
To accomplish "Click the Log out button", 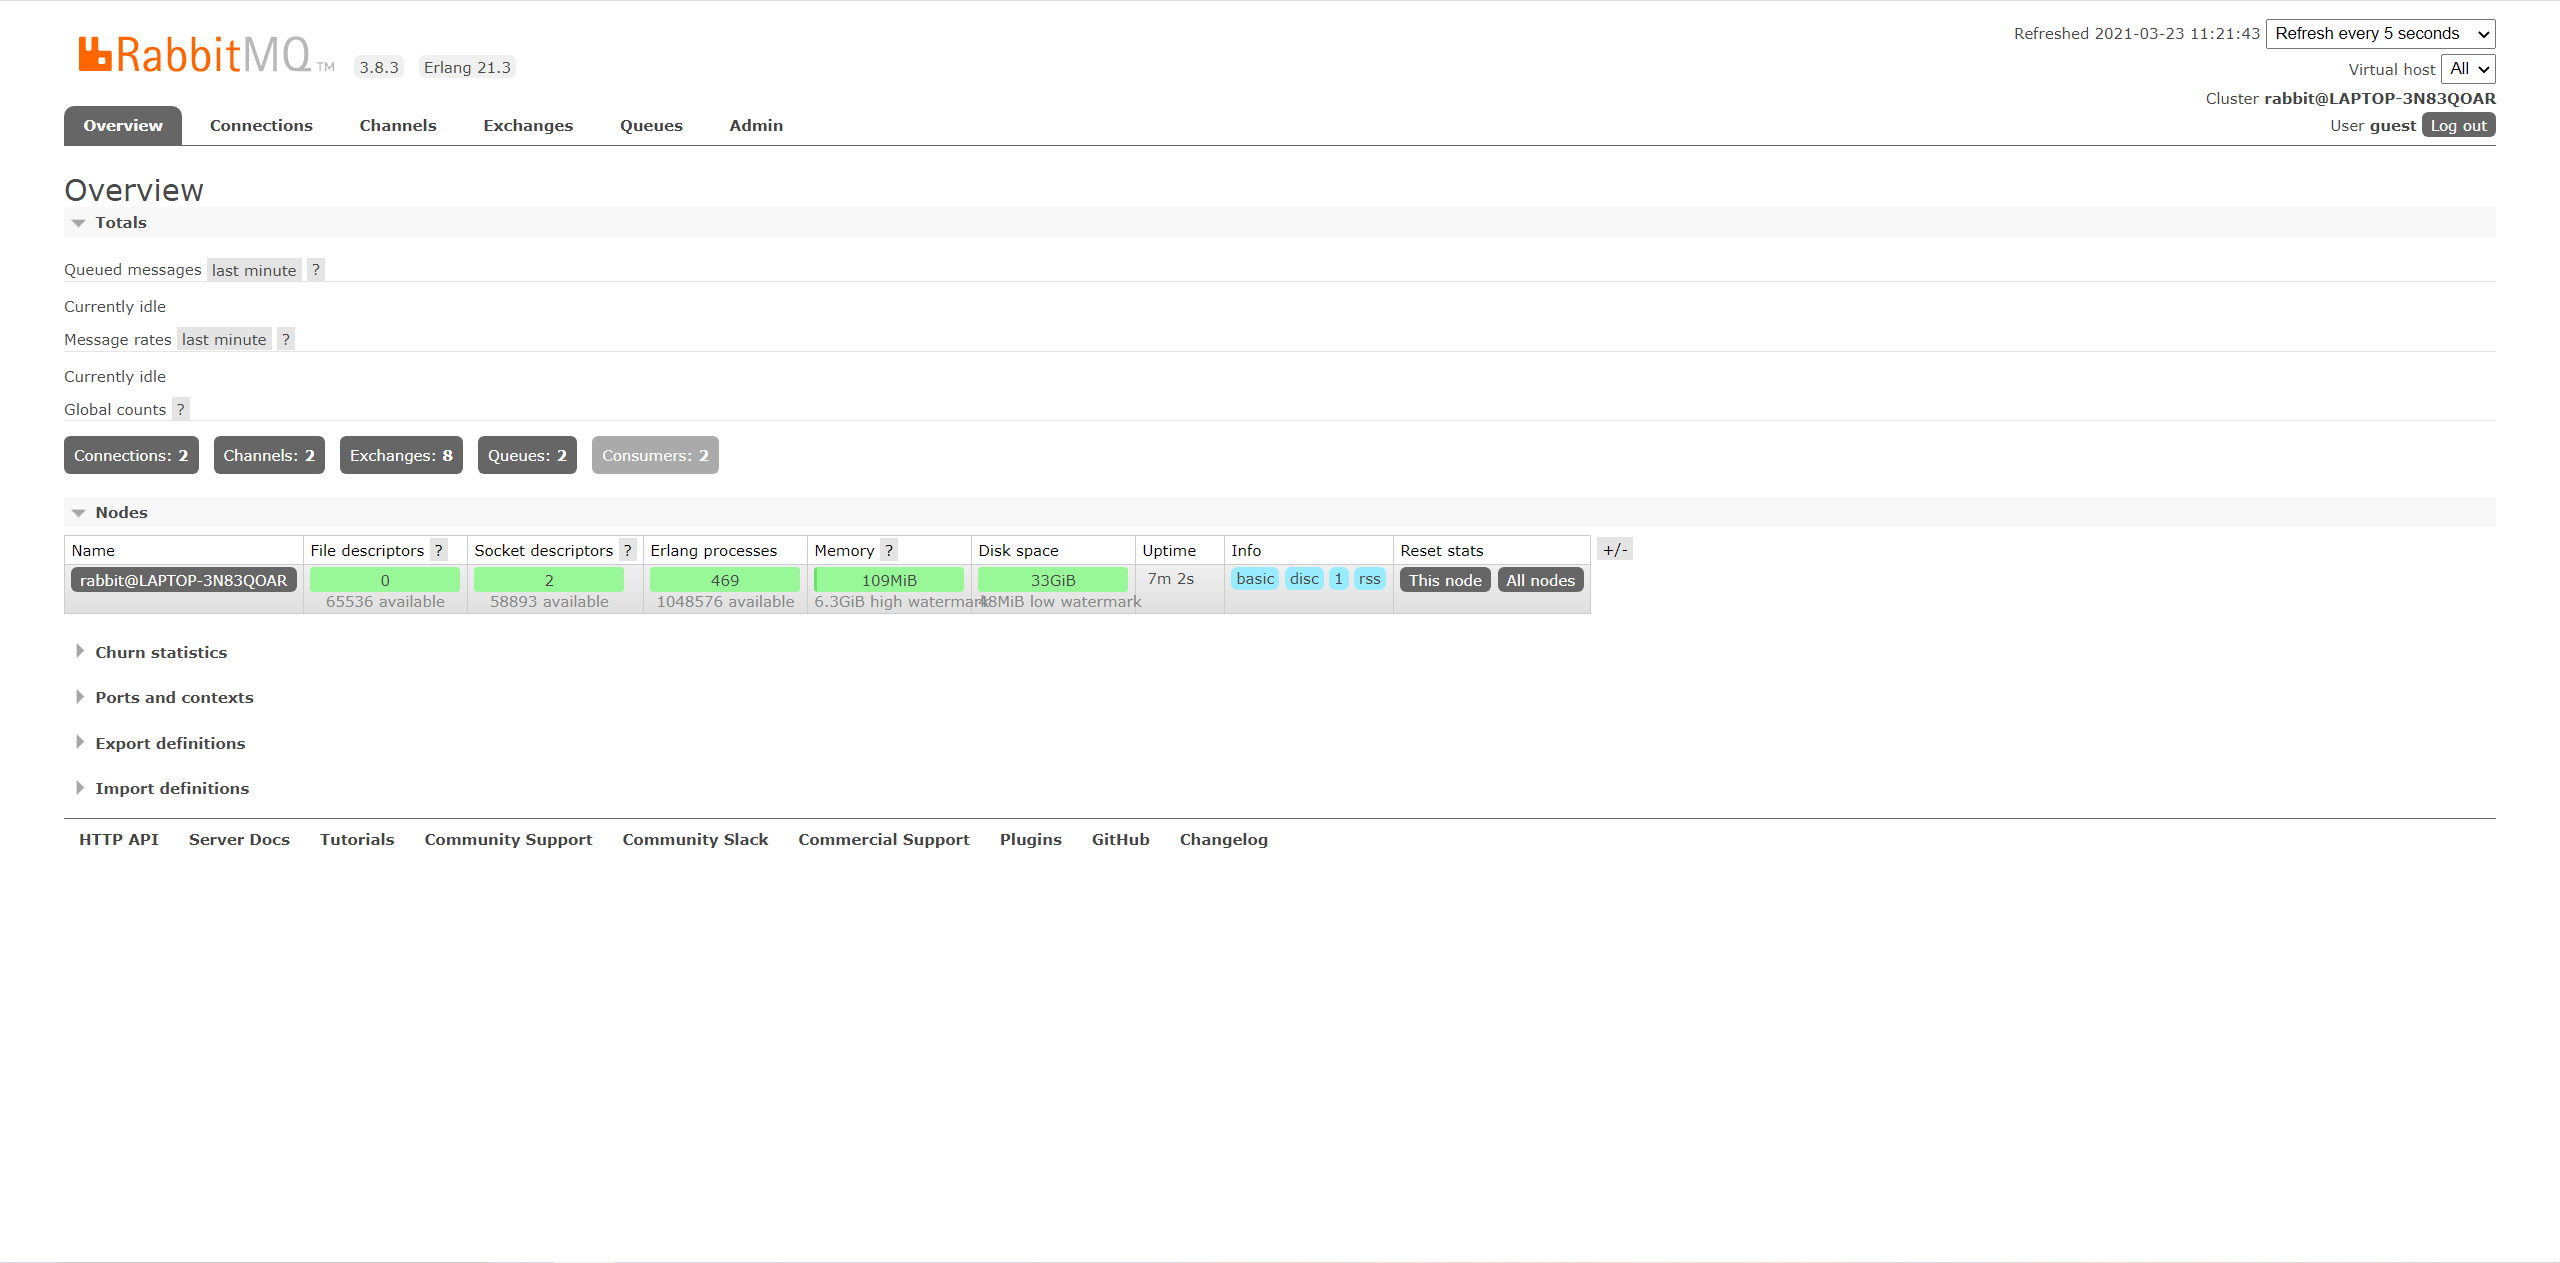I will point(2458,126).
